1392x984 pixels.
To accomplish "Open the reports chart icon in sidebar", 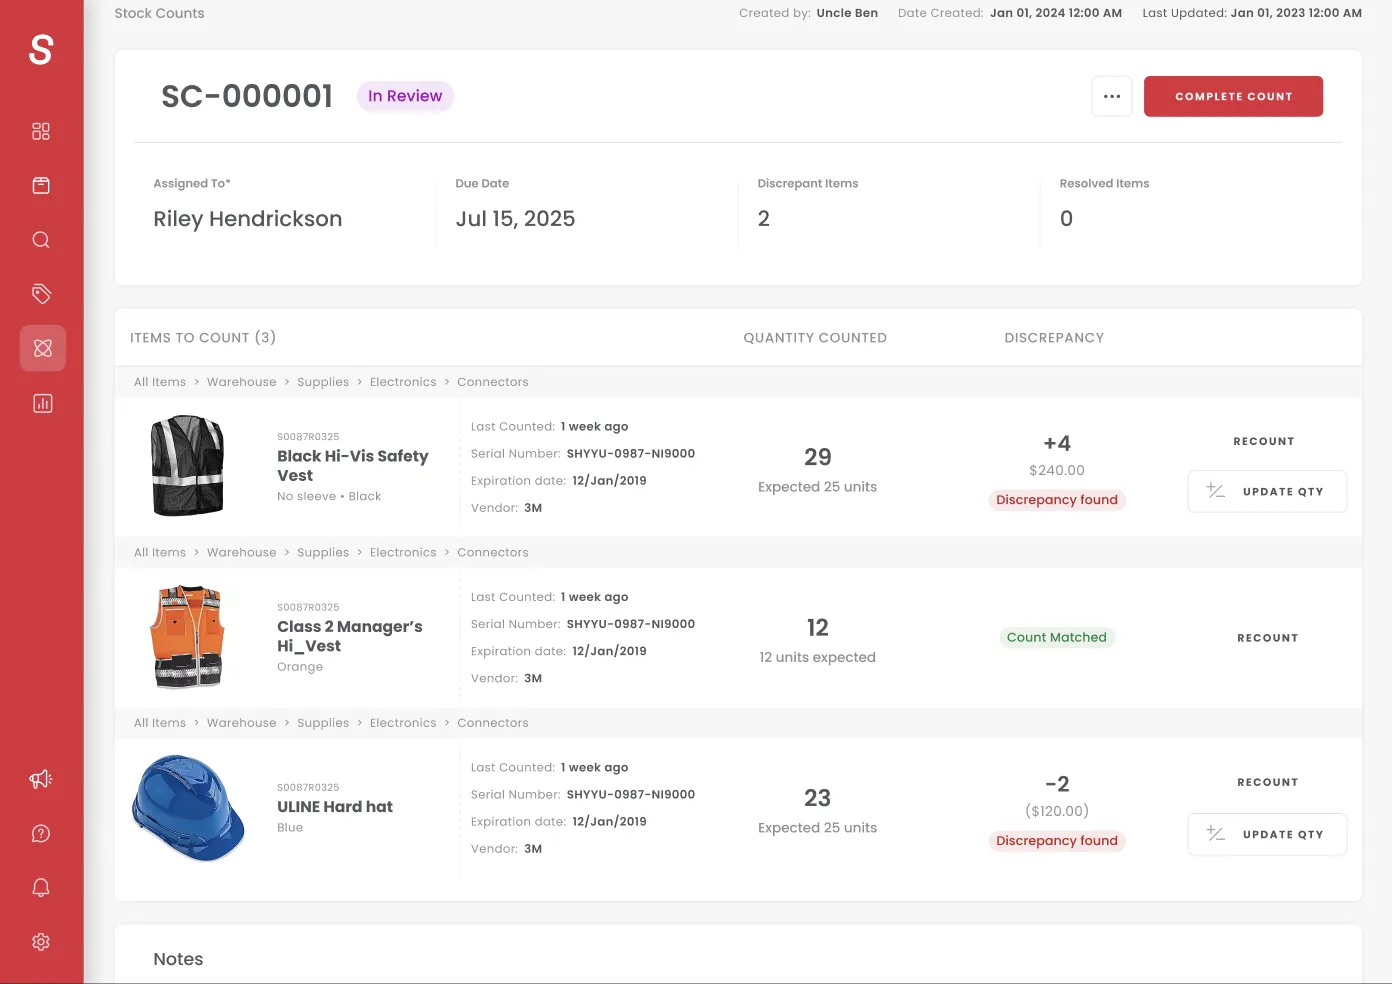I will tap(42, 403).
